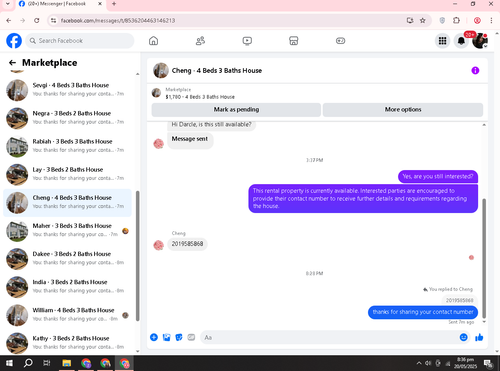Open Facebook home via logo
This screenshot has width=500, height=371.
pos(14,41)
